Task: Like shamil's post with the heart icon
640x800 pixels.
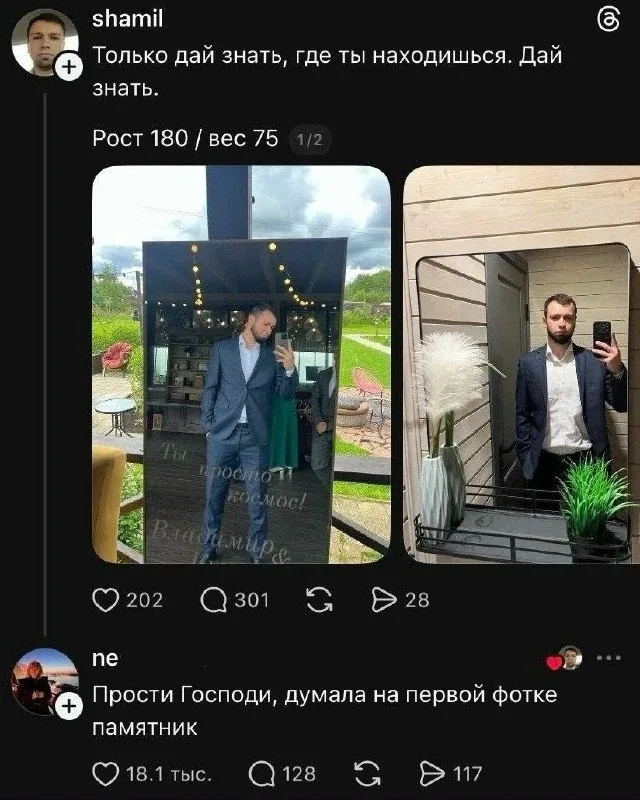Action: [x=105, y=599]
